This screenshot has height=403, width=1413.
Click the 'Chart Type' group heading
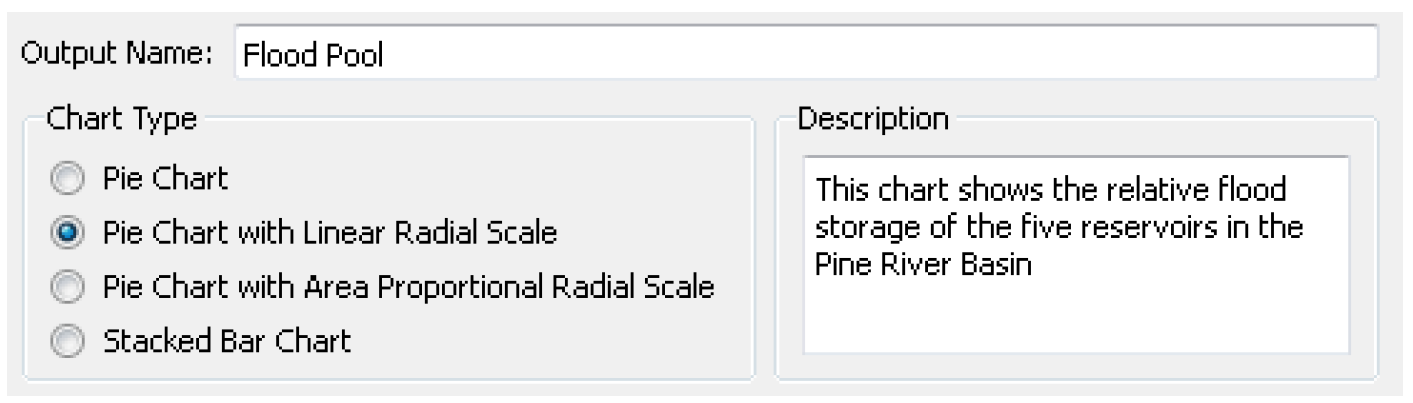[x=117, y=119]
